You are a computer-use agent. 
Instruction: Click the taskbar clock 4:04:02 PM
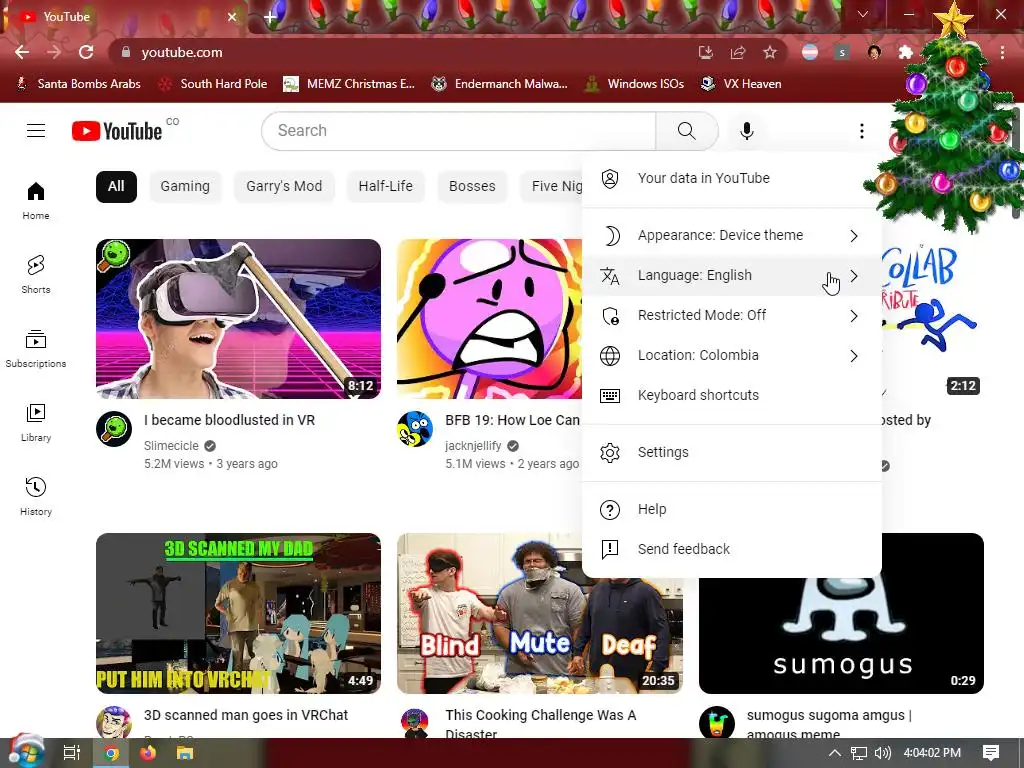(932, 753)
